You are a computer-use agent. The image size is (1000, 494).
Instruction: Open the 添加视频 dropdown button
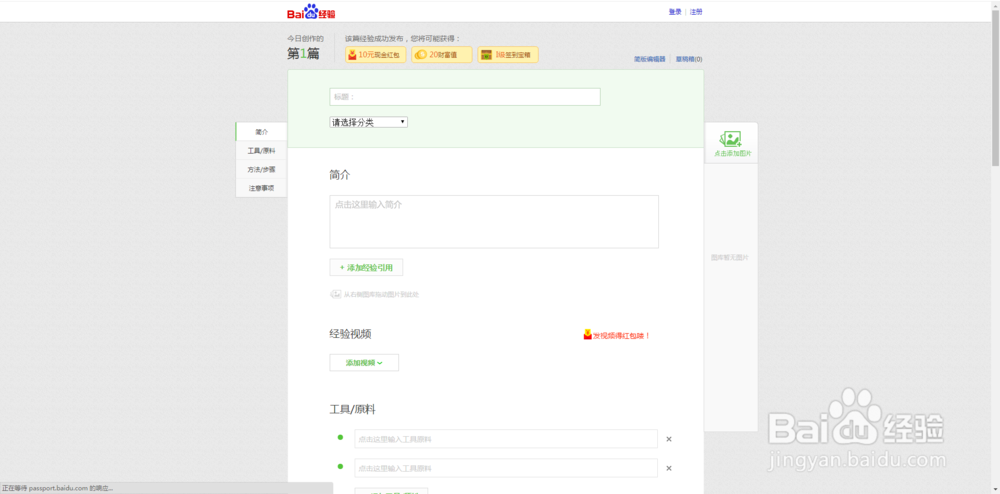click(364, 363)
